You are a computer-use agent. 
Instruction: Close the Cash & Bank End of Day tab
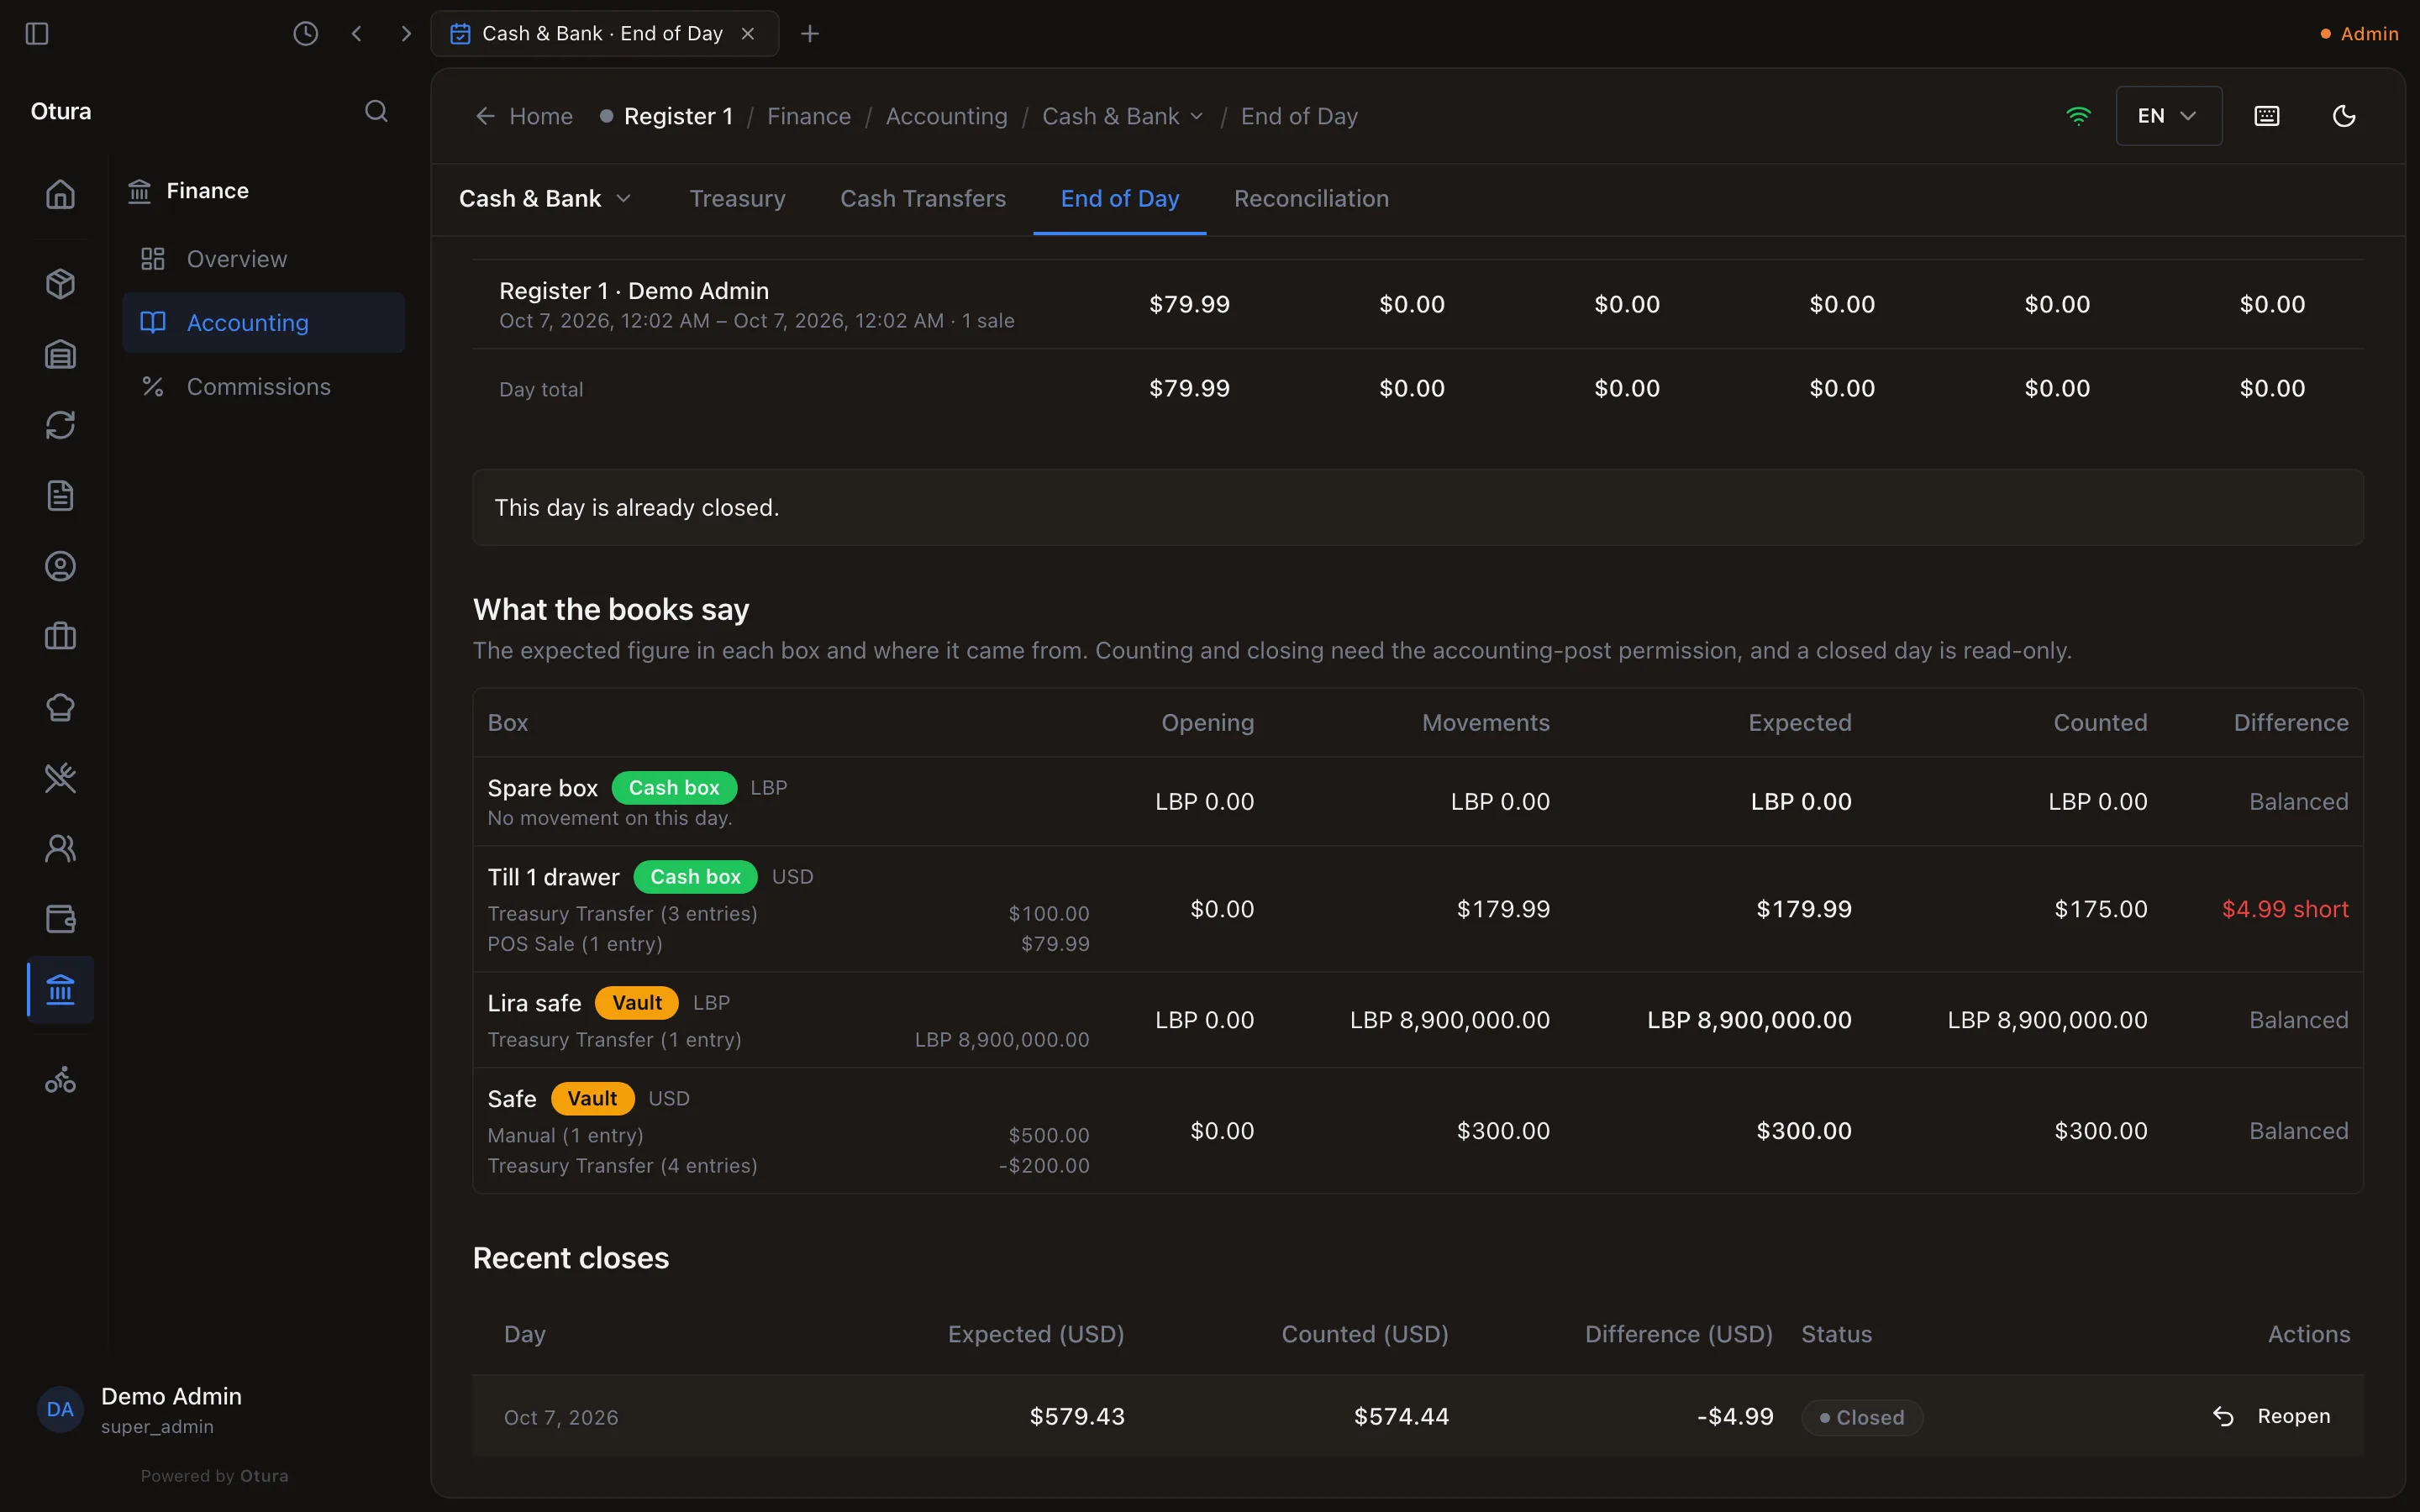coord(748,33)
